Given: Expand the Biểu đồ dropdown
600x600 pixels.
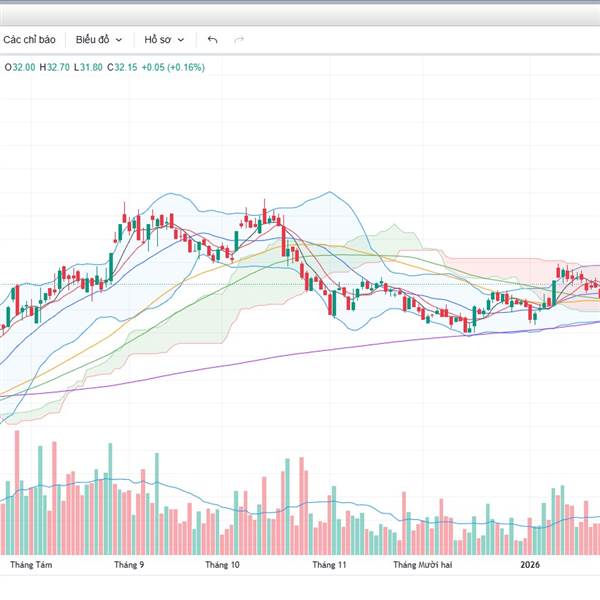Looking at the screenshot, I should click(x=99, y=40).
